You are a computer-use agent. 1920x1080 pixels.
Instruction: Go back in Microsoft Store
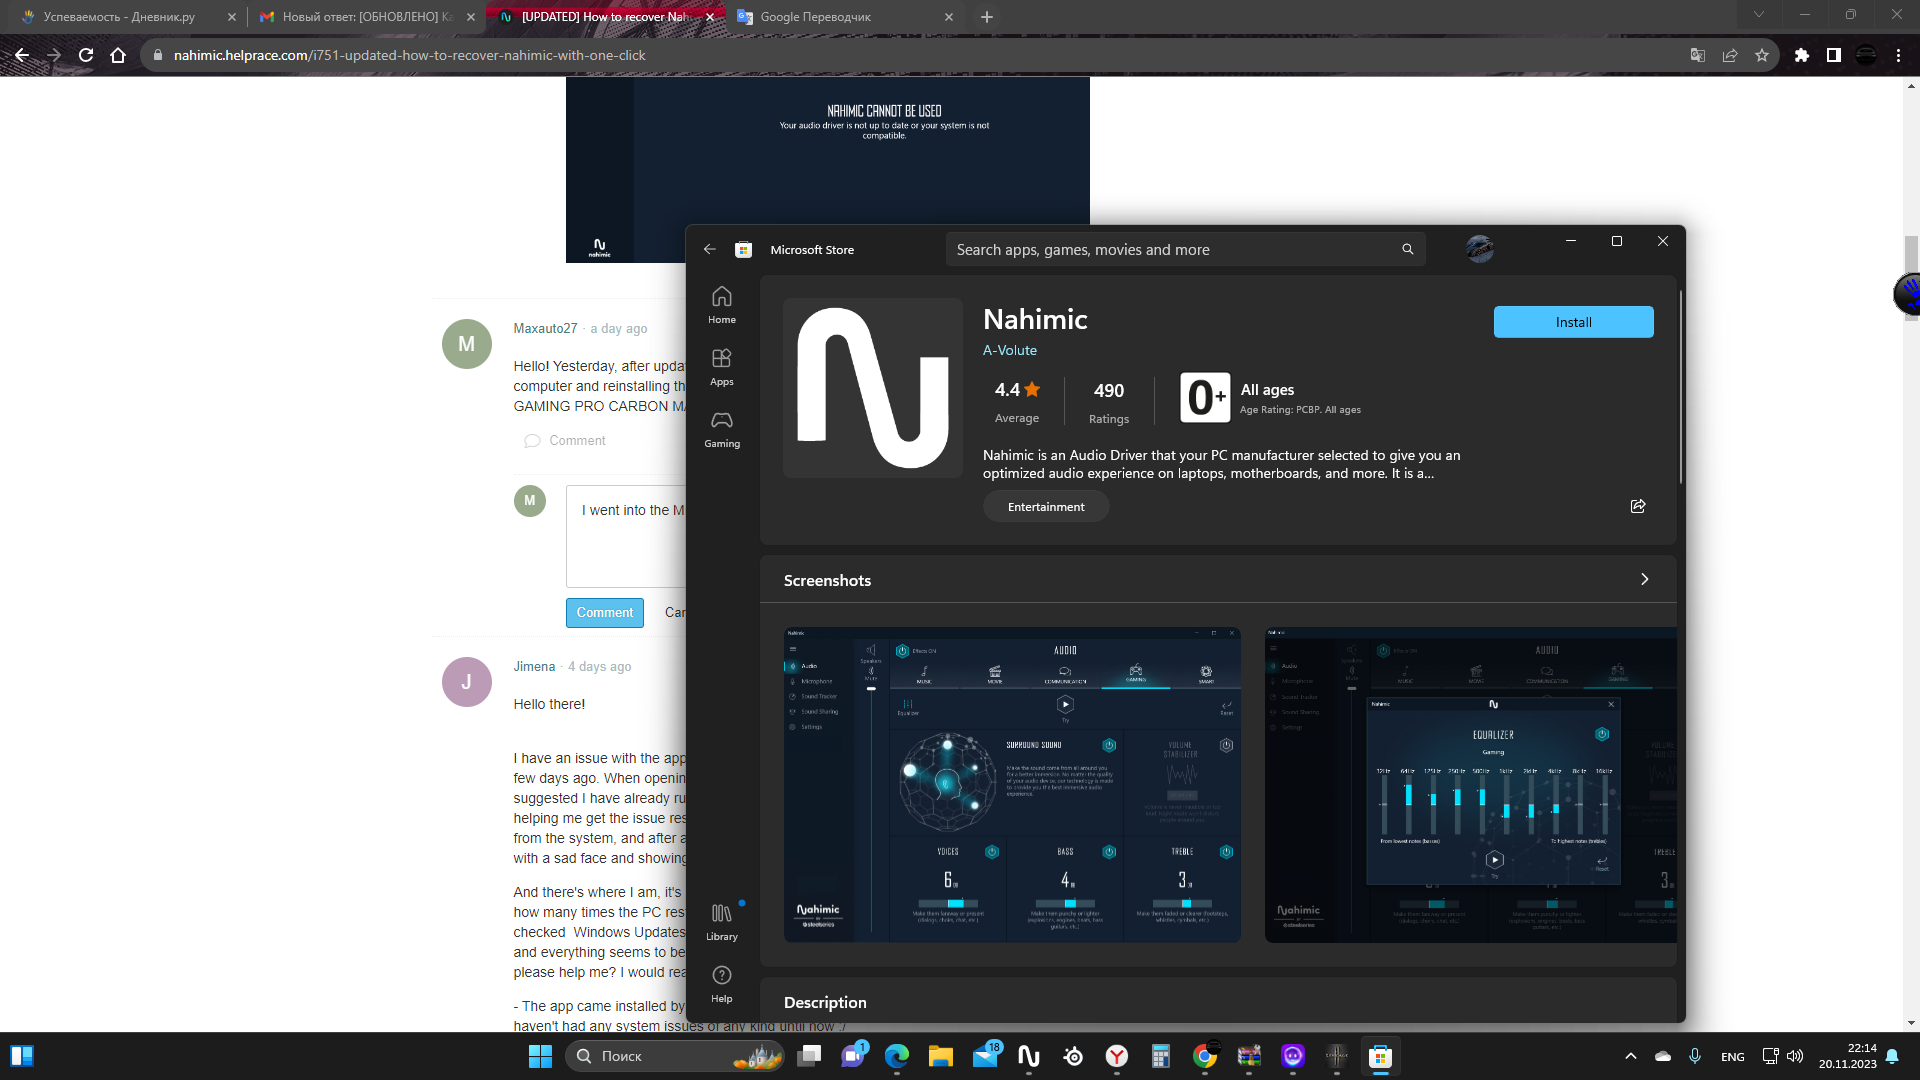pos(709,249)
